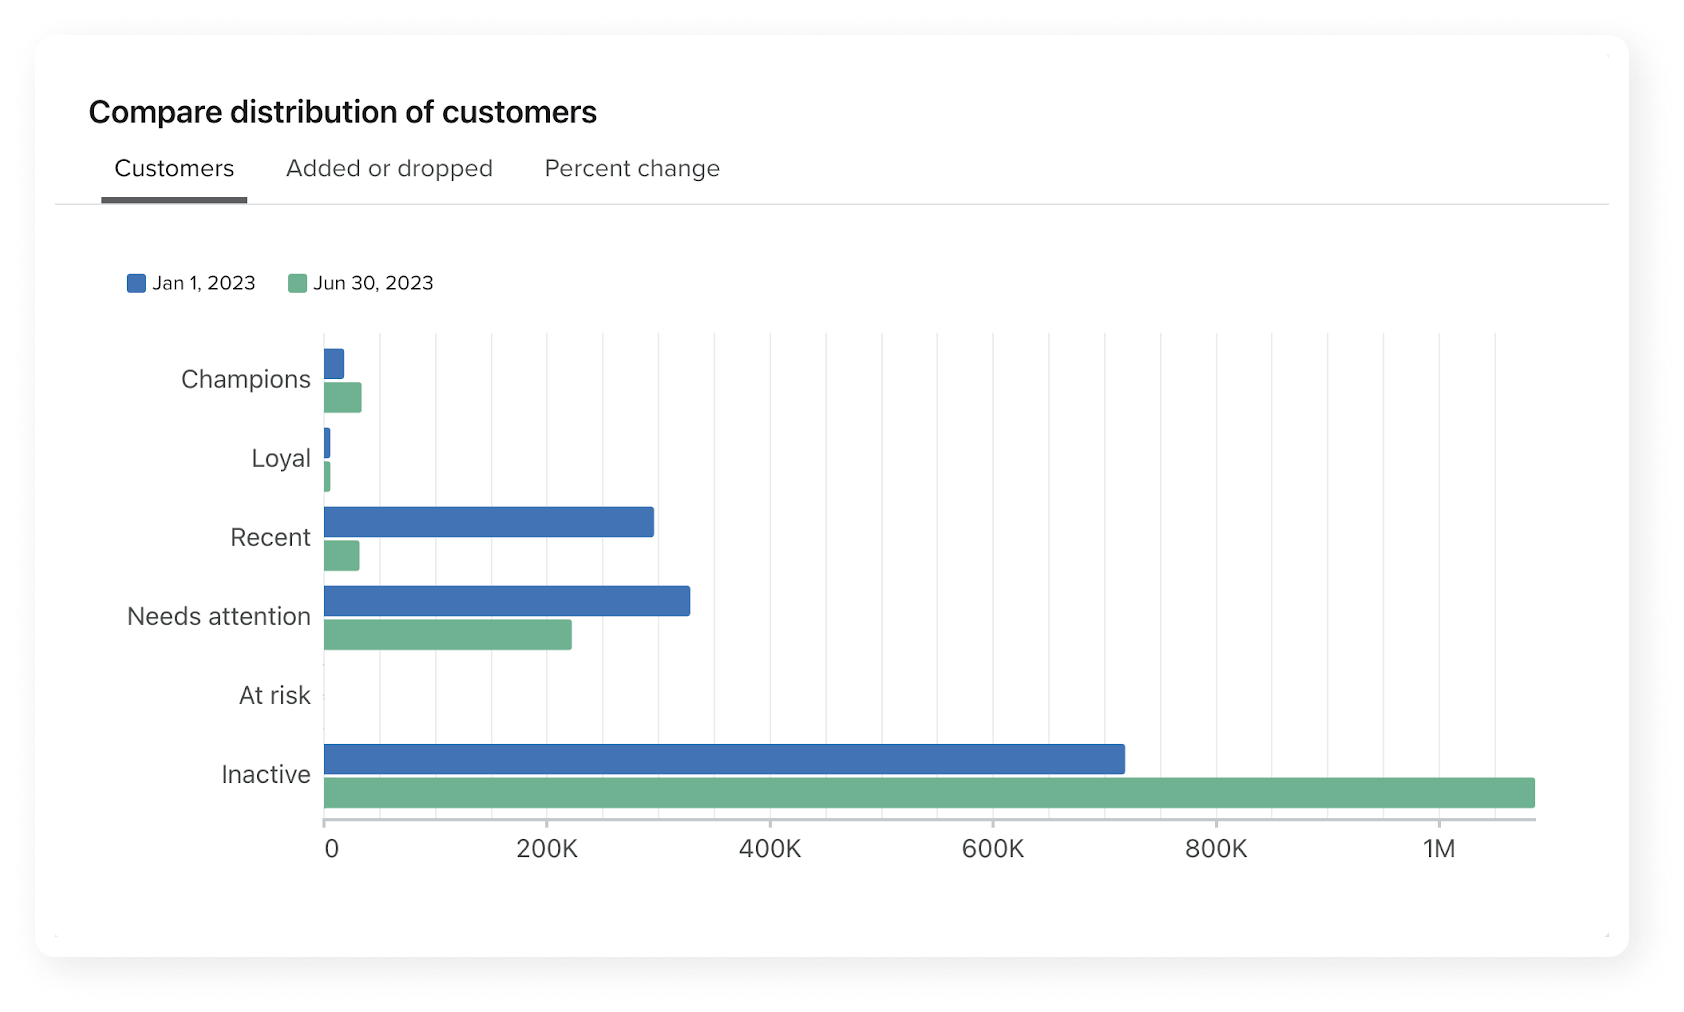Click the Recent blue Jan 2023 bar
The width and height of the screenshot is (1684, 1012).
click(489, 522)
